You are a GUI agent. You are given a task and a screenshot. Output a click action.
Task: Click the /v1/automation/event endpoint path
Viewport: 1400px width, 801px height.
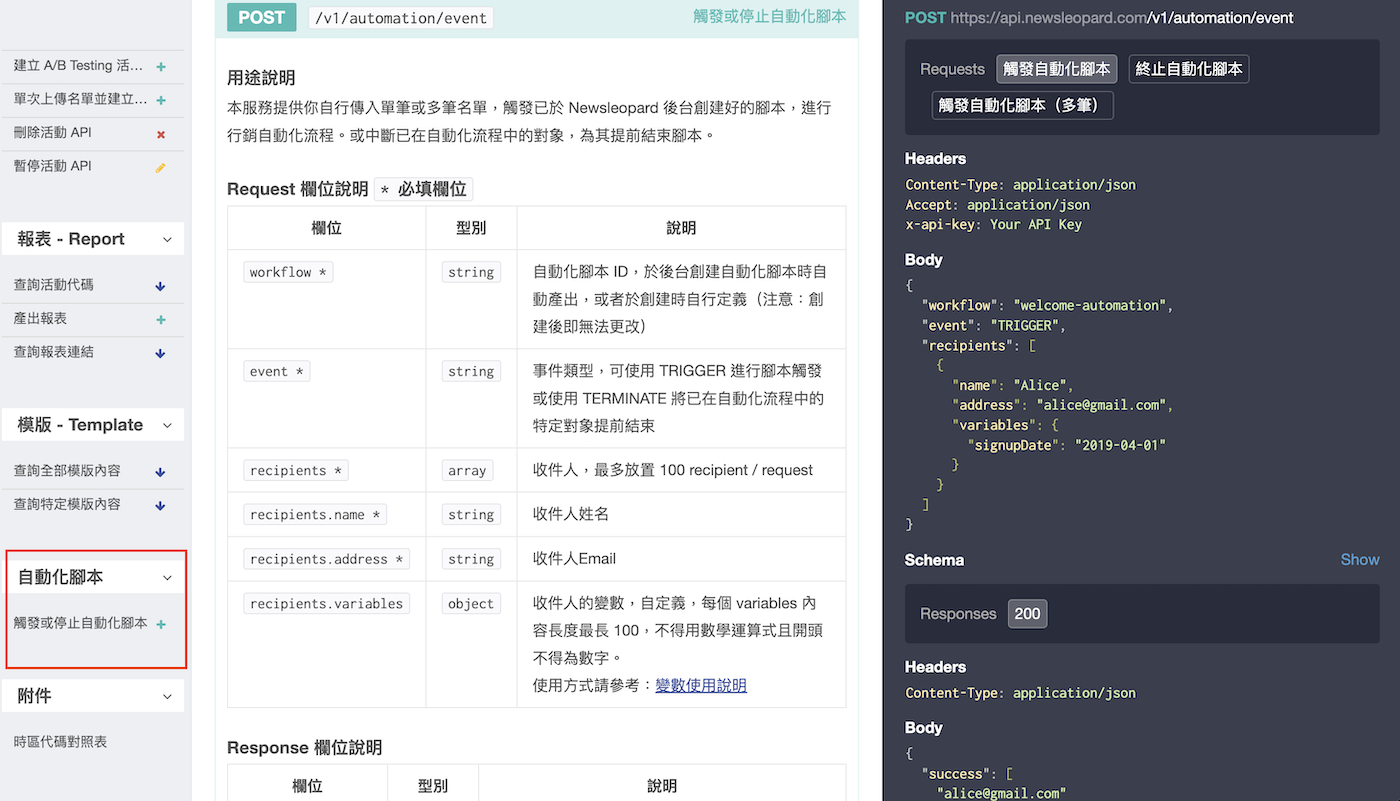click(x=400, y=18)
